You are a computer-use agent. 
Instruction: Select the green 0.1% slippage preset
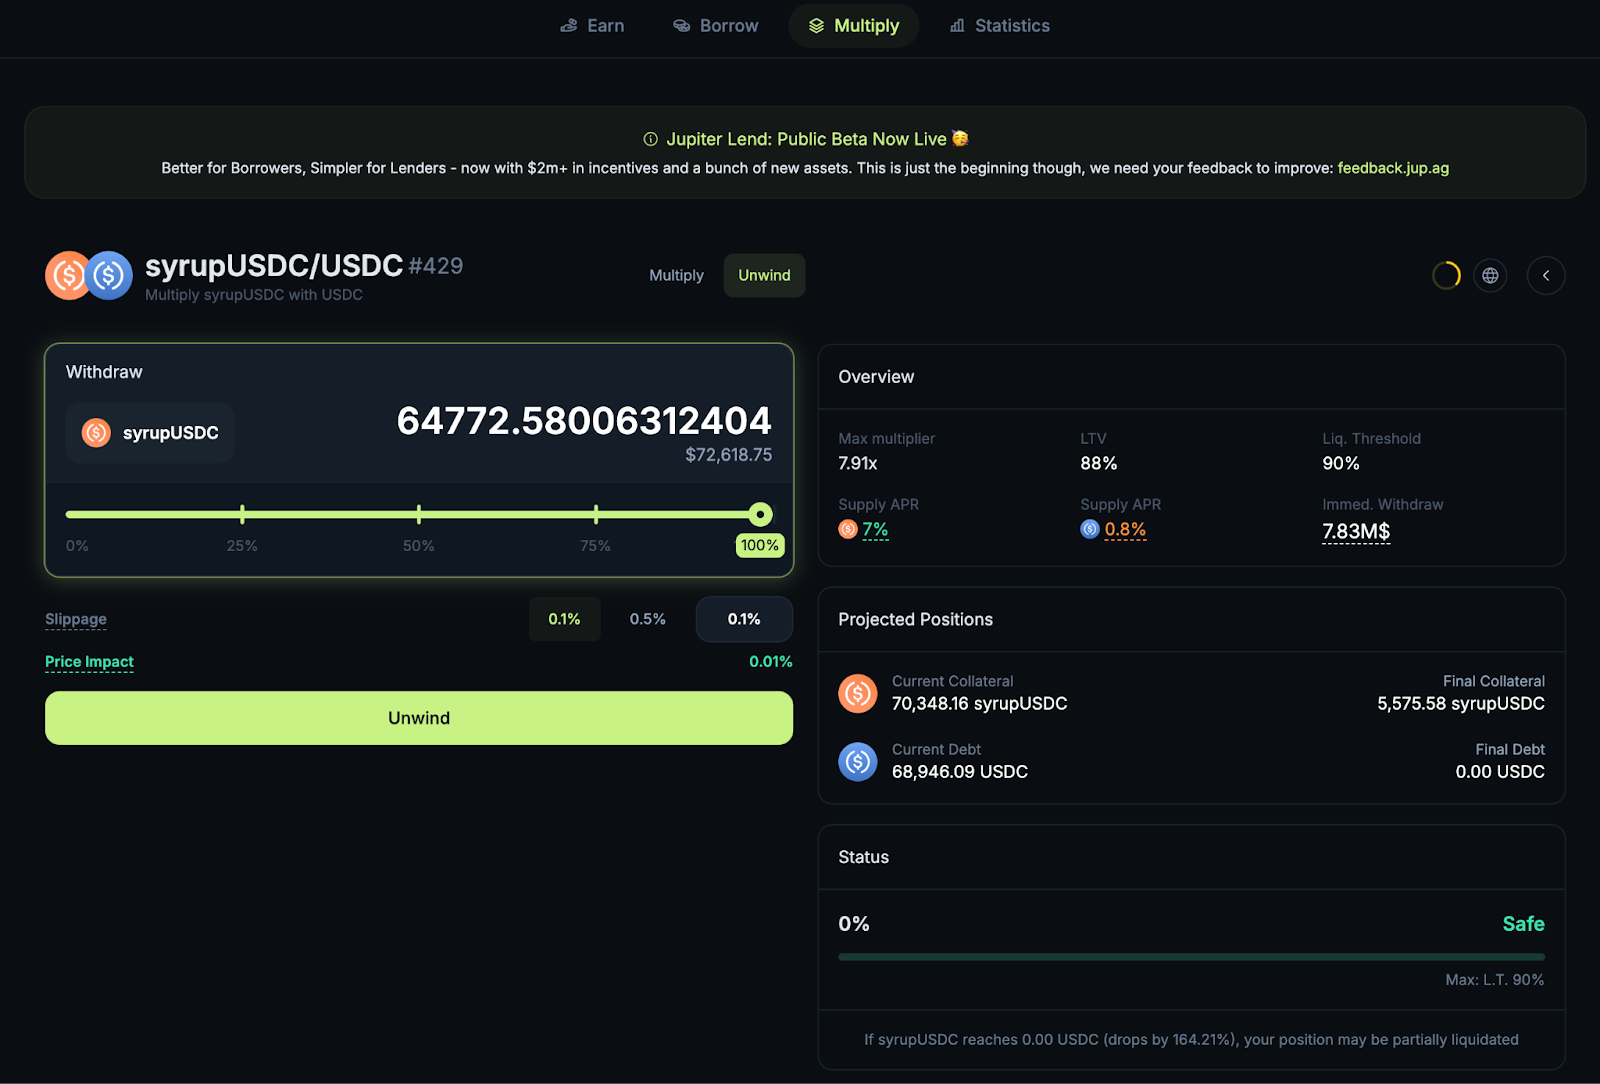(x=564, y=619)
